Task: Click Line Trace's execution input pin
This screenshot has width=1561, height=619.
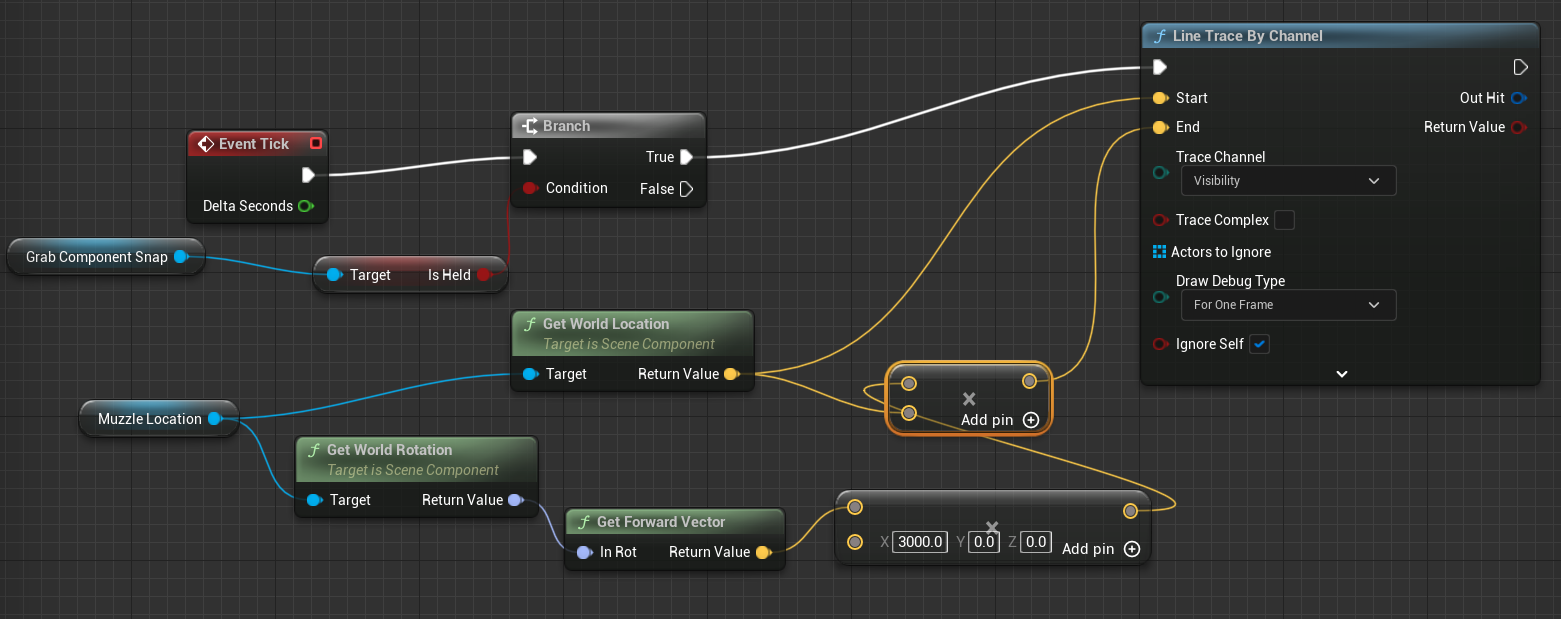Action: 1160,67
